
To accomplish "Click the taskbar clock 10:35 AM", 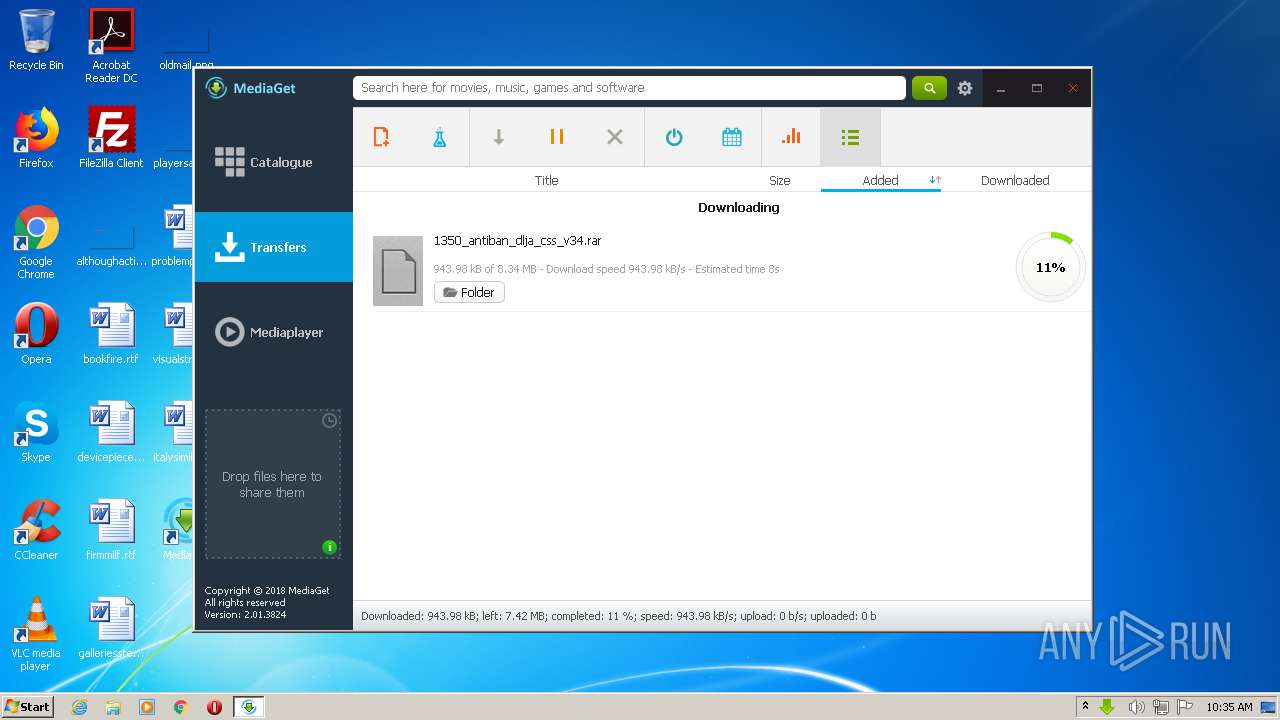I will (1229, 707).
